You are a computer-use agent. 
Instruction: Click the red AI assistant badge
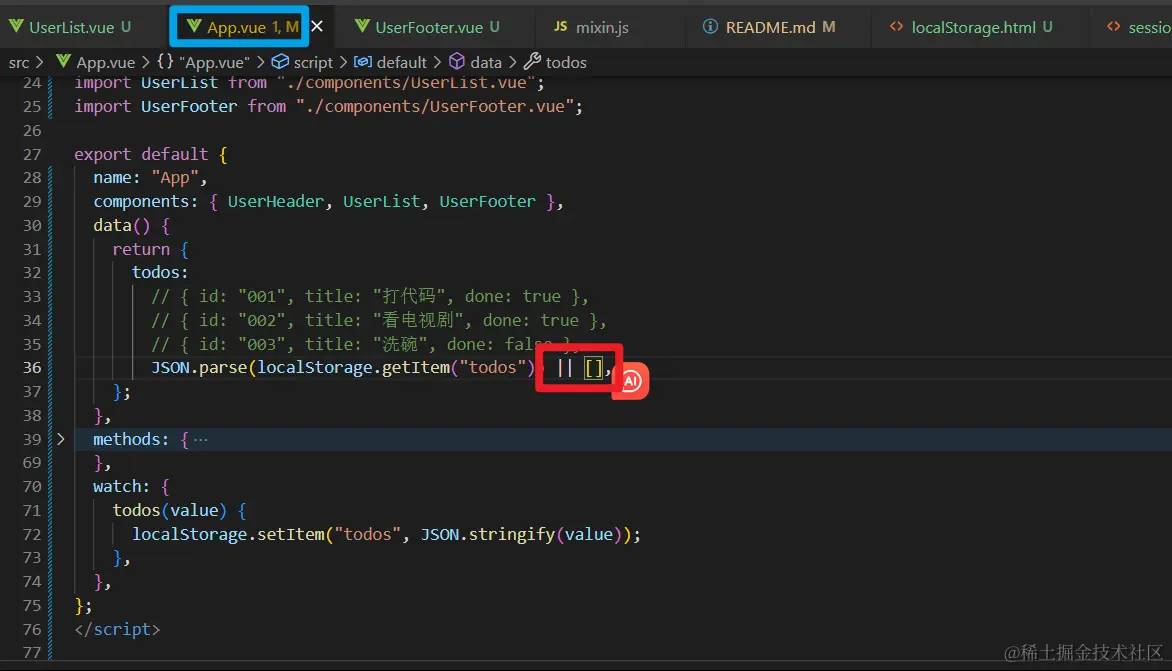click(x=630, y=381)
